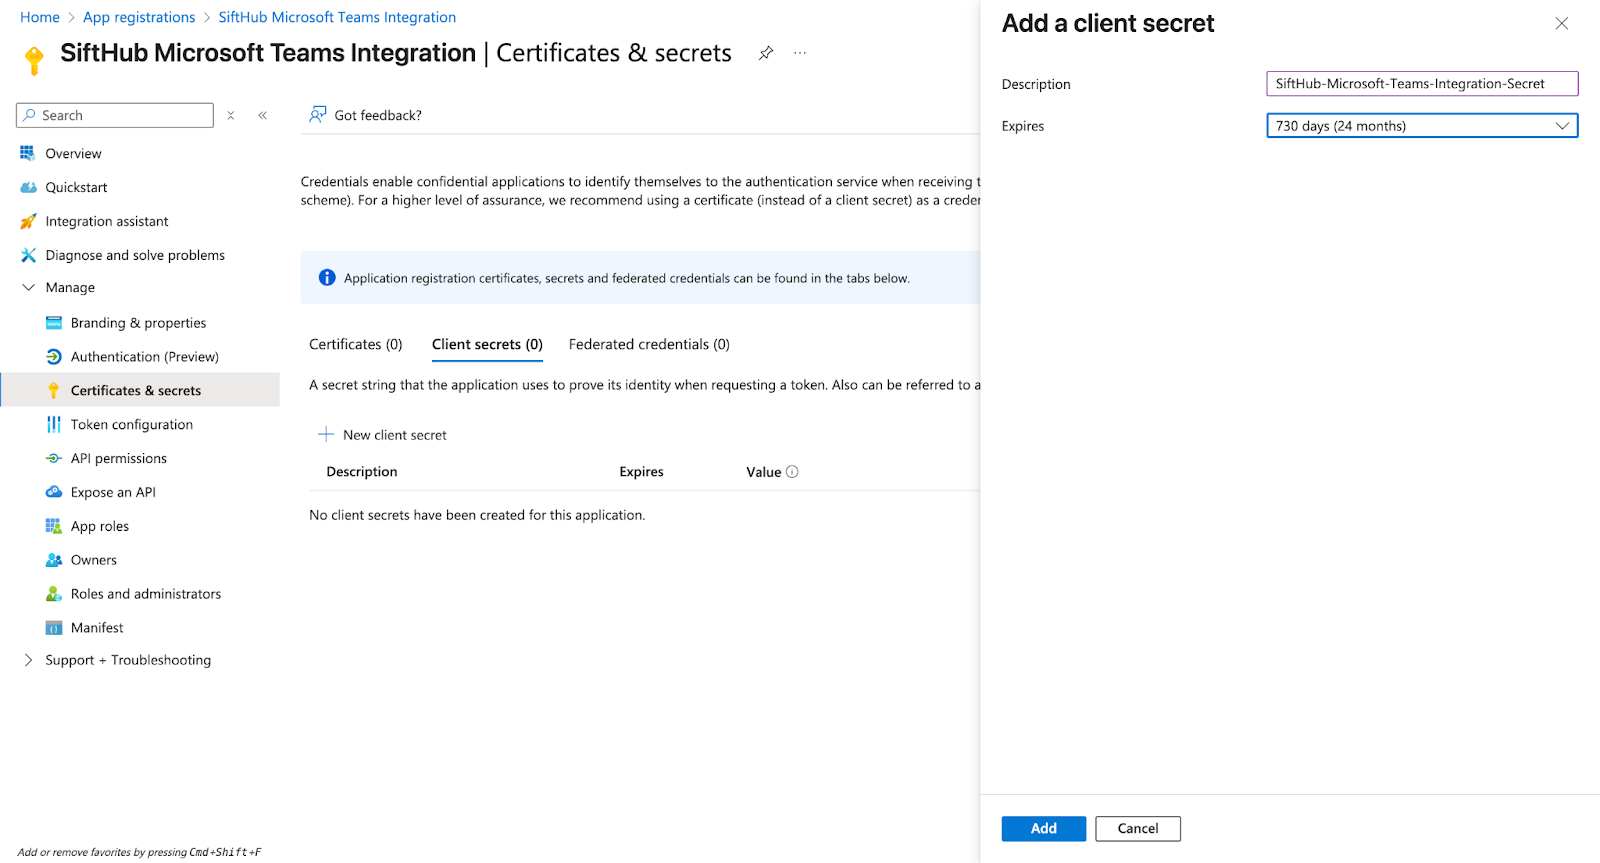
Task: Click the plus icon for new client secret
Action: [326, 434]
